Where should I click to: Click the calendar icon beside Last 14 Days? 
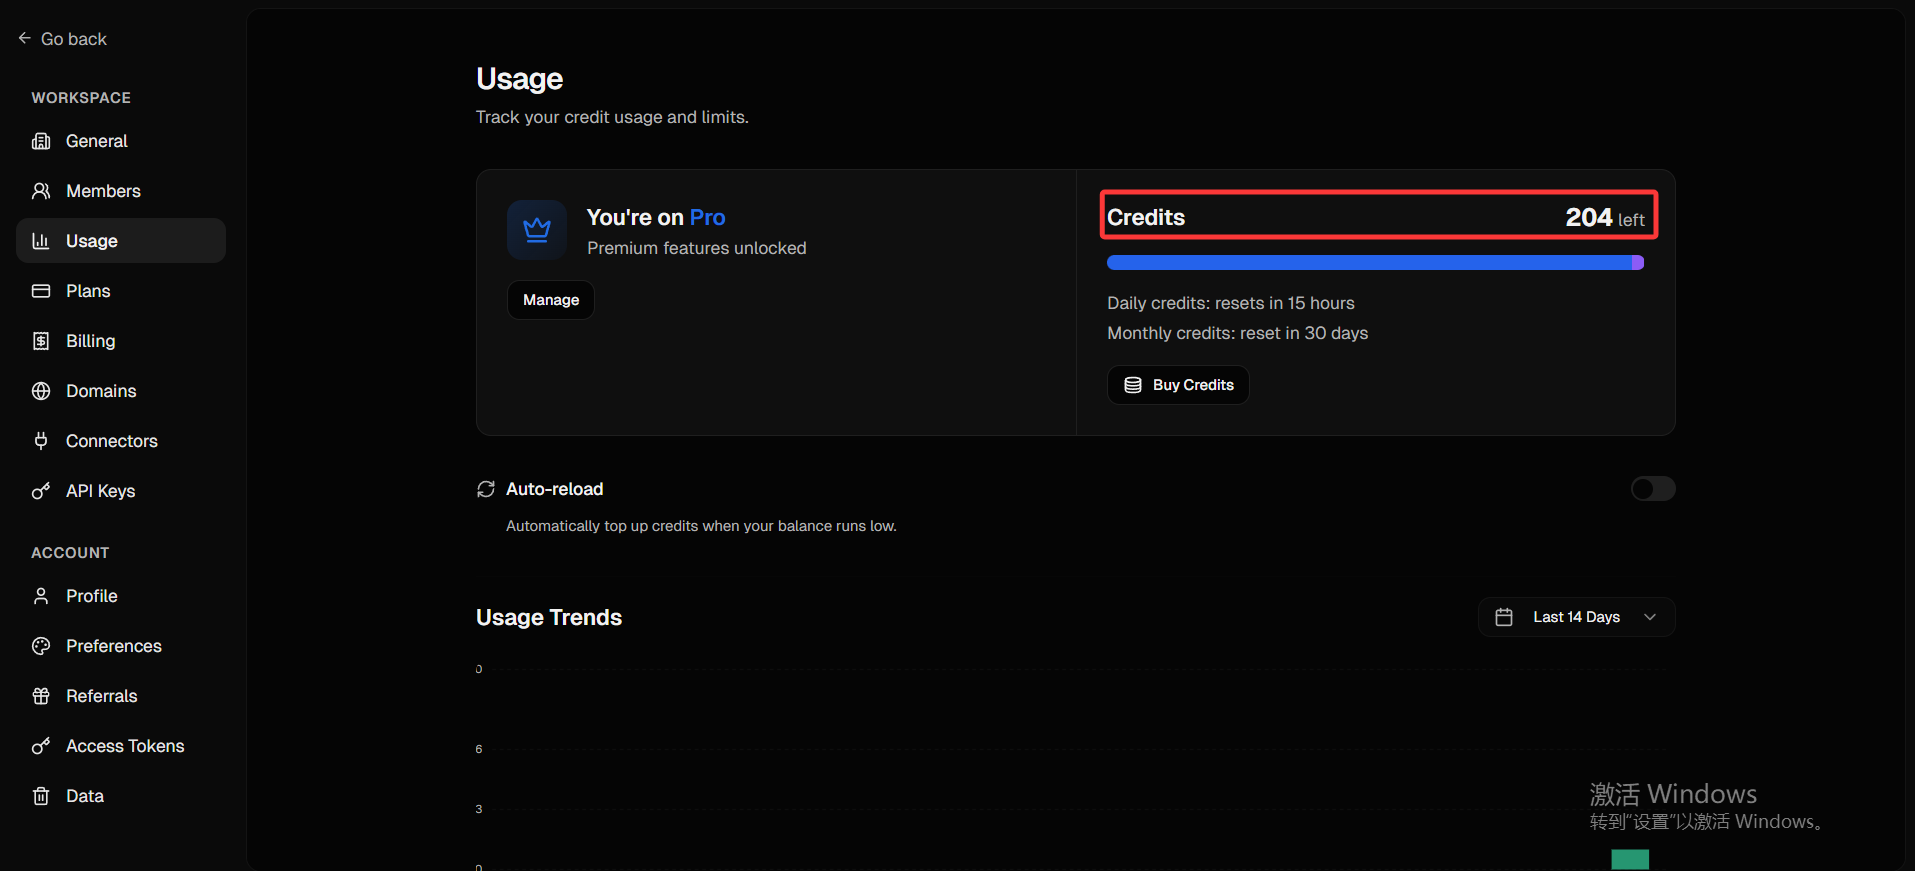coord(1504,617)
